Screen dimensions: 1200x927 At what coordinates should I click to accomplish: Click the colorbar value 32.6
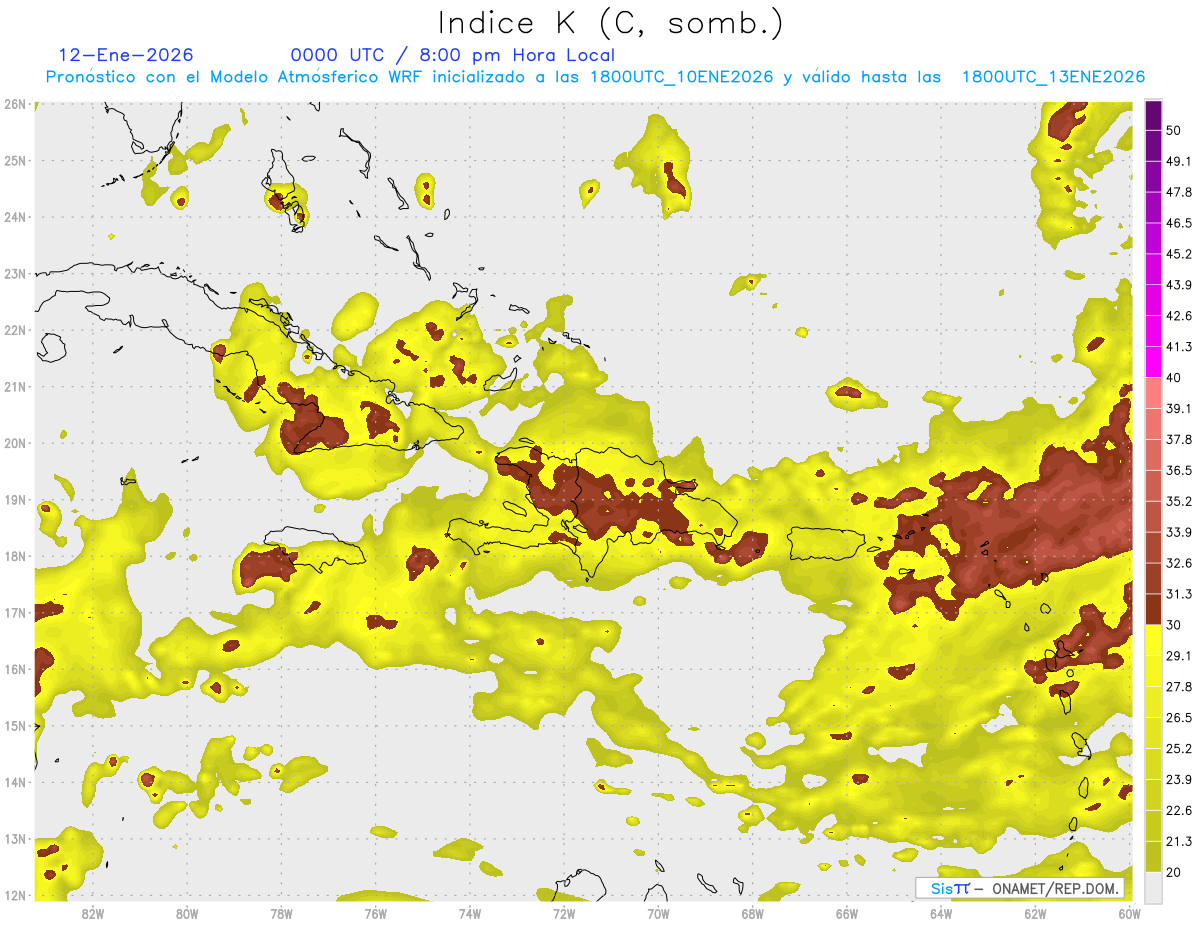1179,563
